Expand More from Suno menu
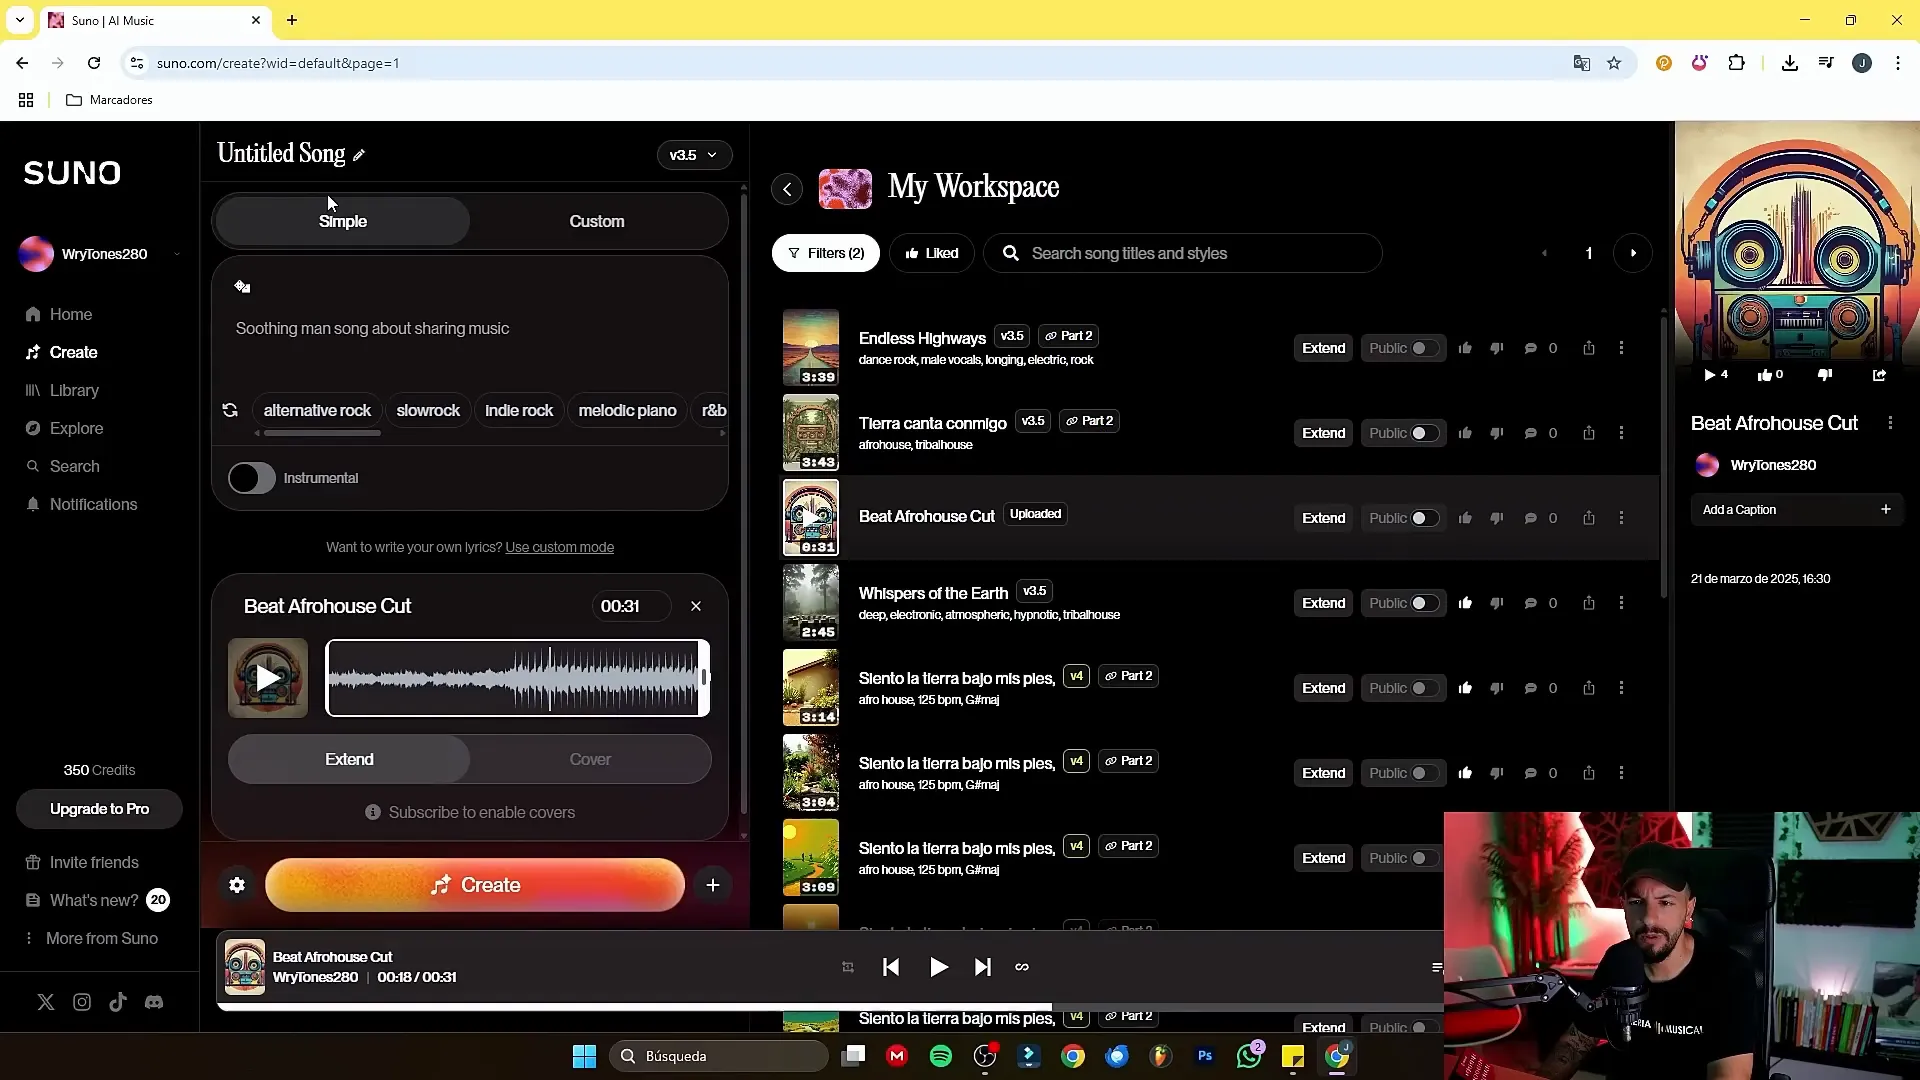The image size is (1920, 1080). tap(91, 938)
